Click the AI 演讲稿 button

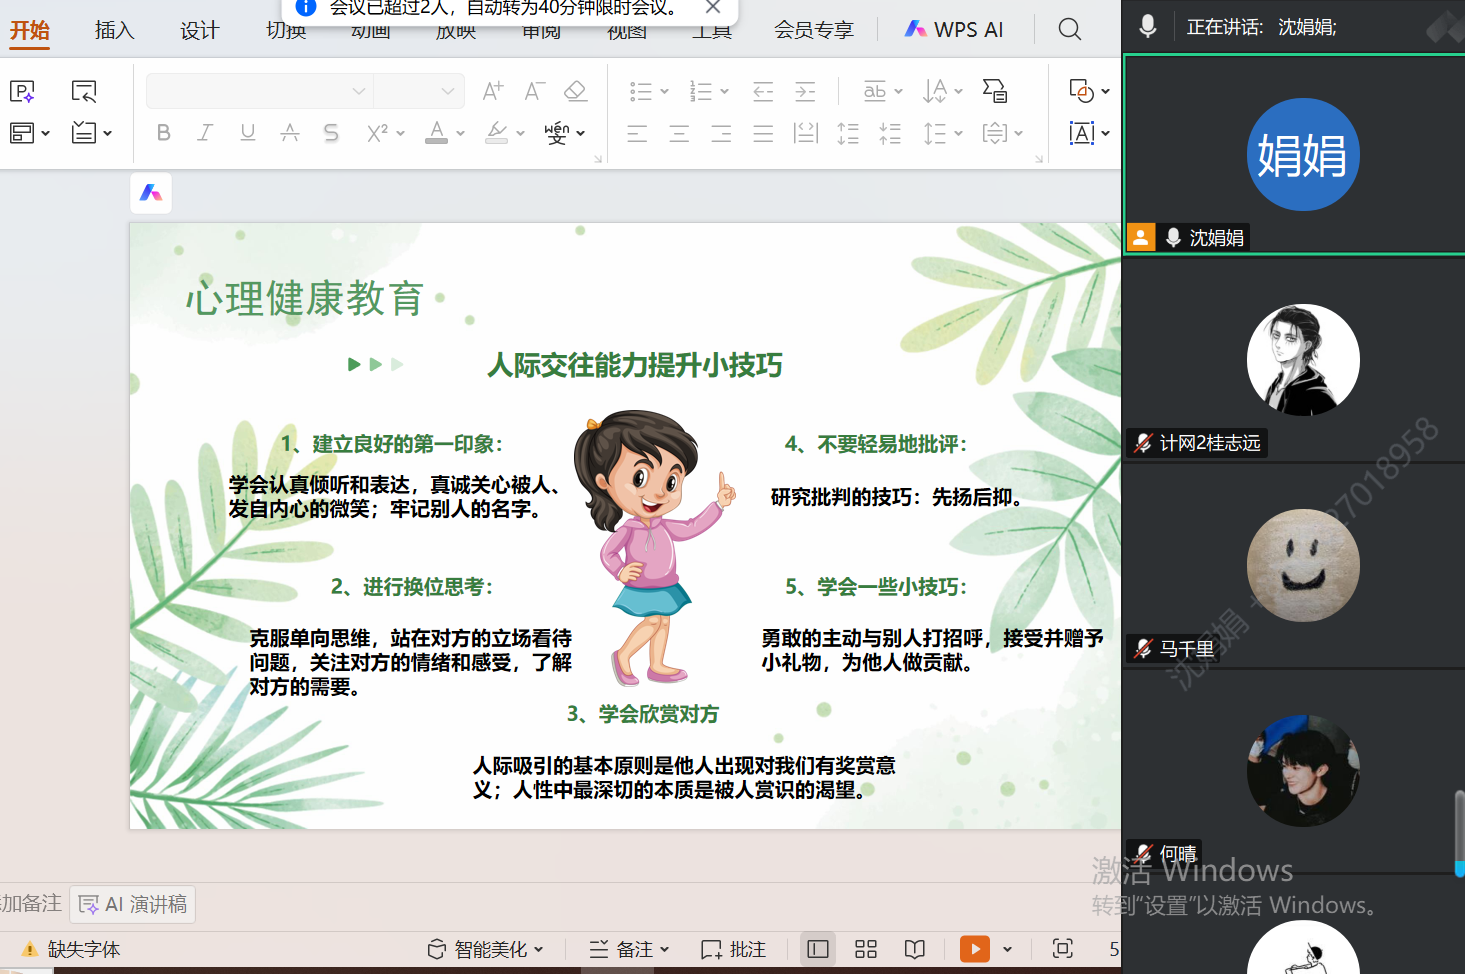click(133, 904)
